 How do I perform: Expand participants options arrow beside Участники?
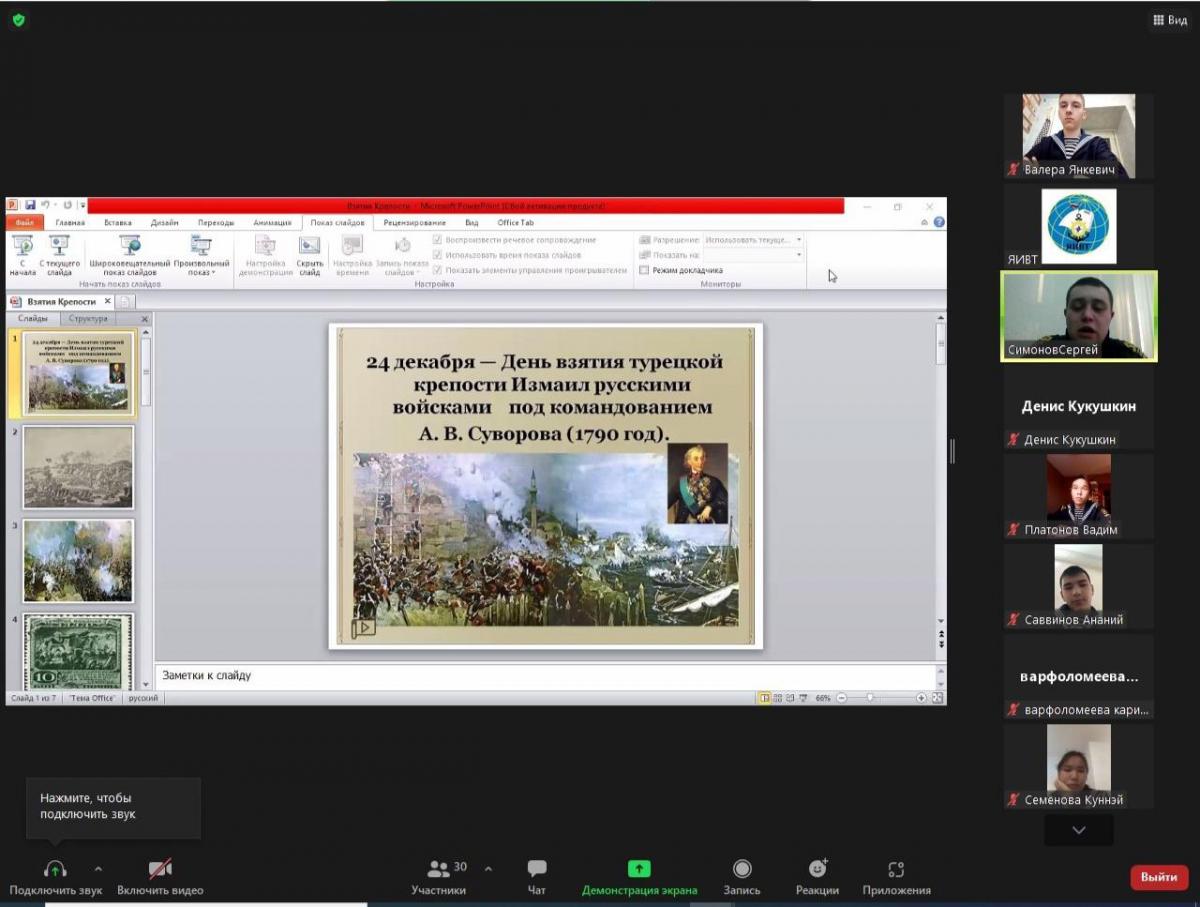pos(488,869)
